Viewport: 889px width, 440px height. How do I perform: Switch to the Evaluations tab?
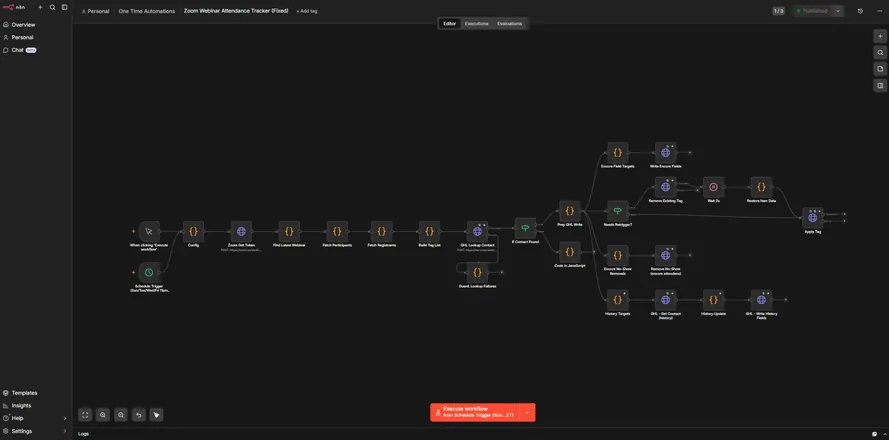[x=510, y=24]
